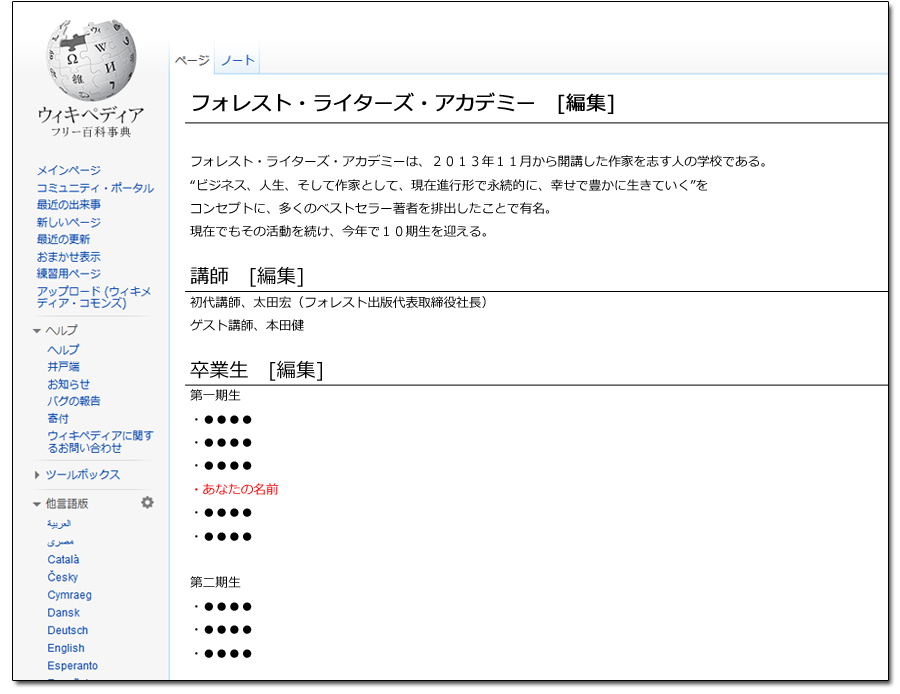Click the red あなたの名前 entry
900x694 pixels.
pyautogui.click(x=236, y=489)
